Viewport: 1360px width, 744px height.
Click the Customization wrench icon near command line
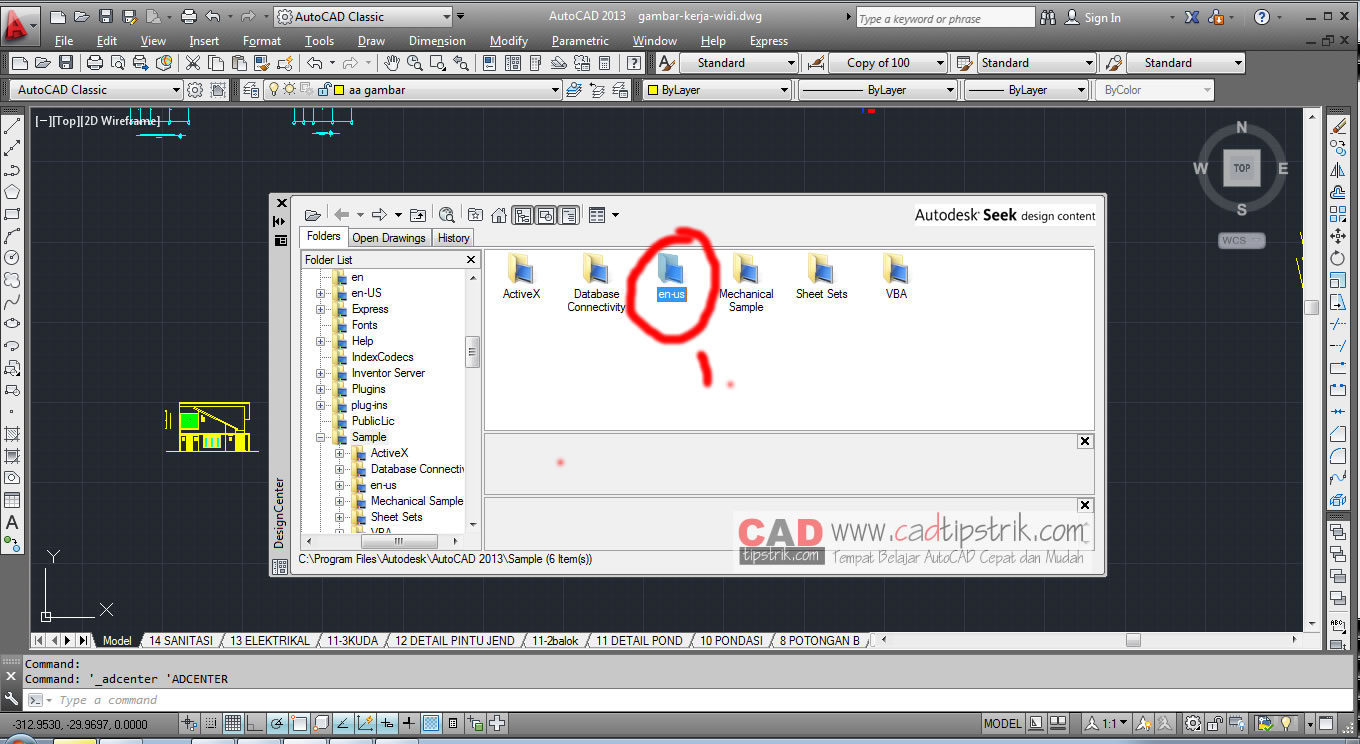(x=11, y=699)
